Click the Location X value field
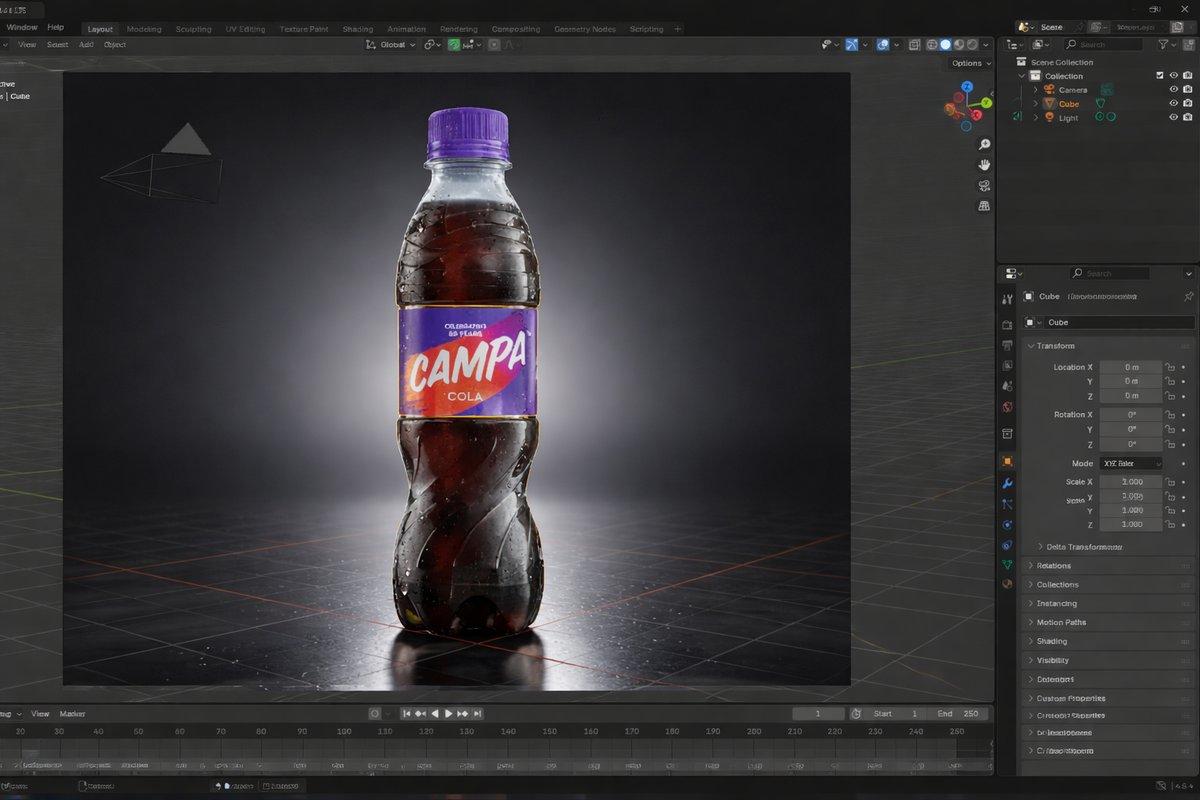The image size is (1200, 800). click(x=1131, y=367)
